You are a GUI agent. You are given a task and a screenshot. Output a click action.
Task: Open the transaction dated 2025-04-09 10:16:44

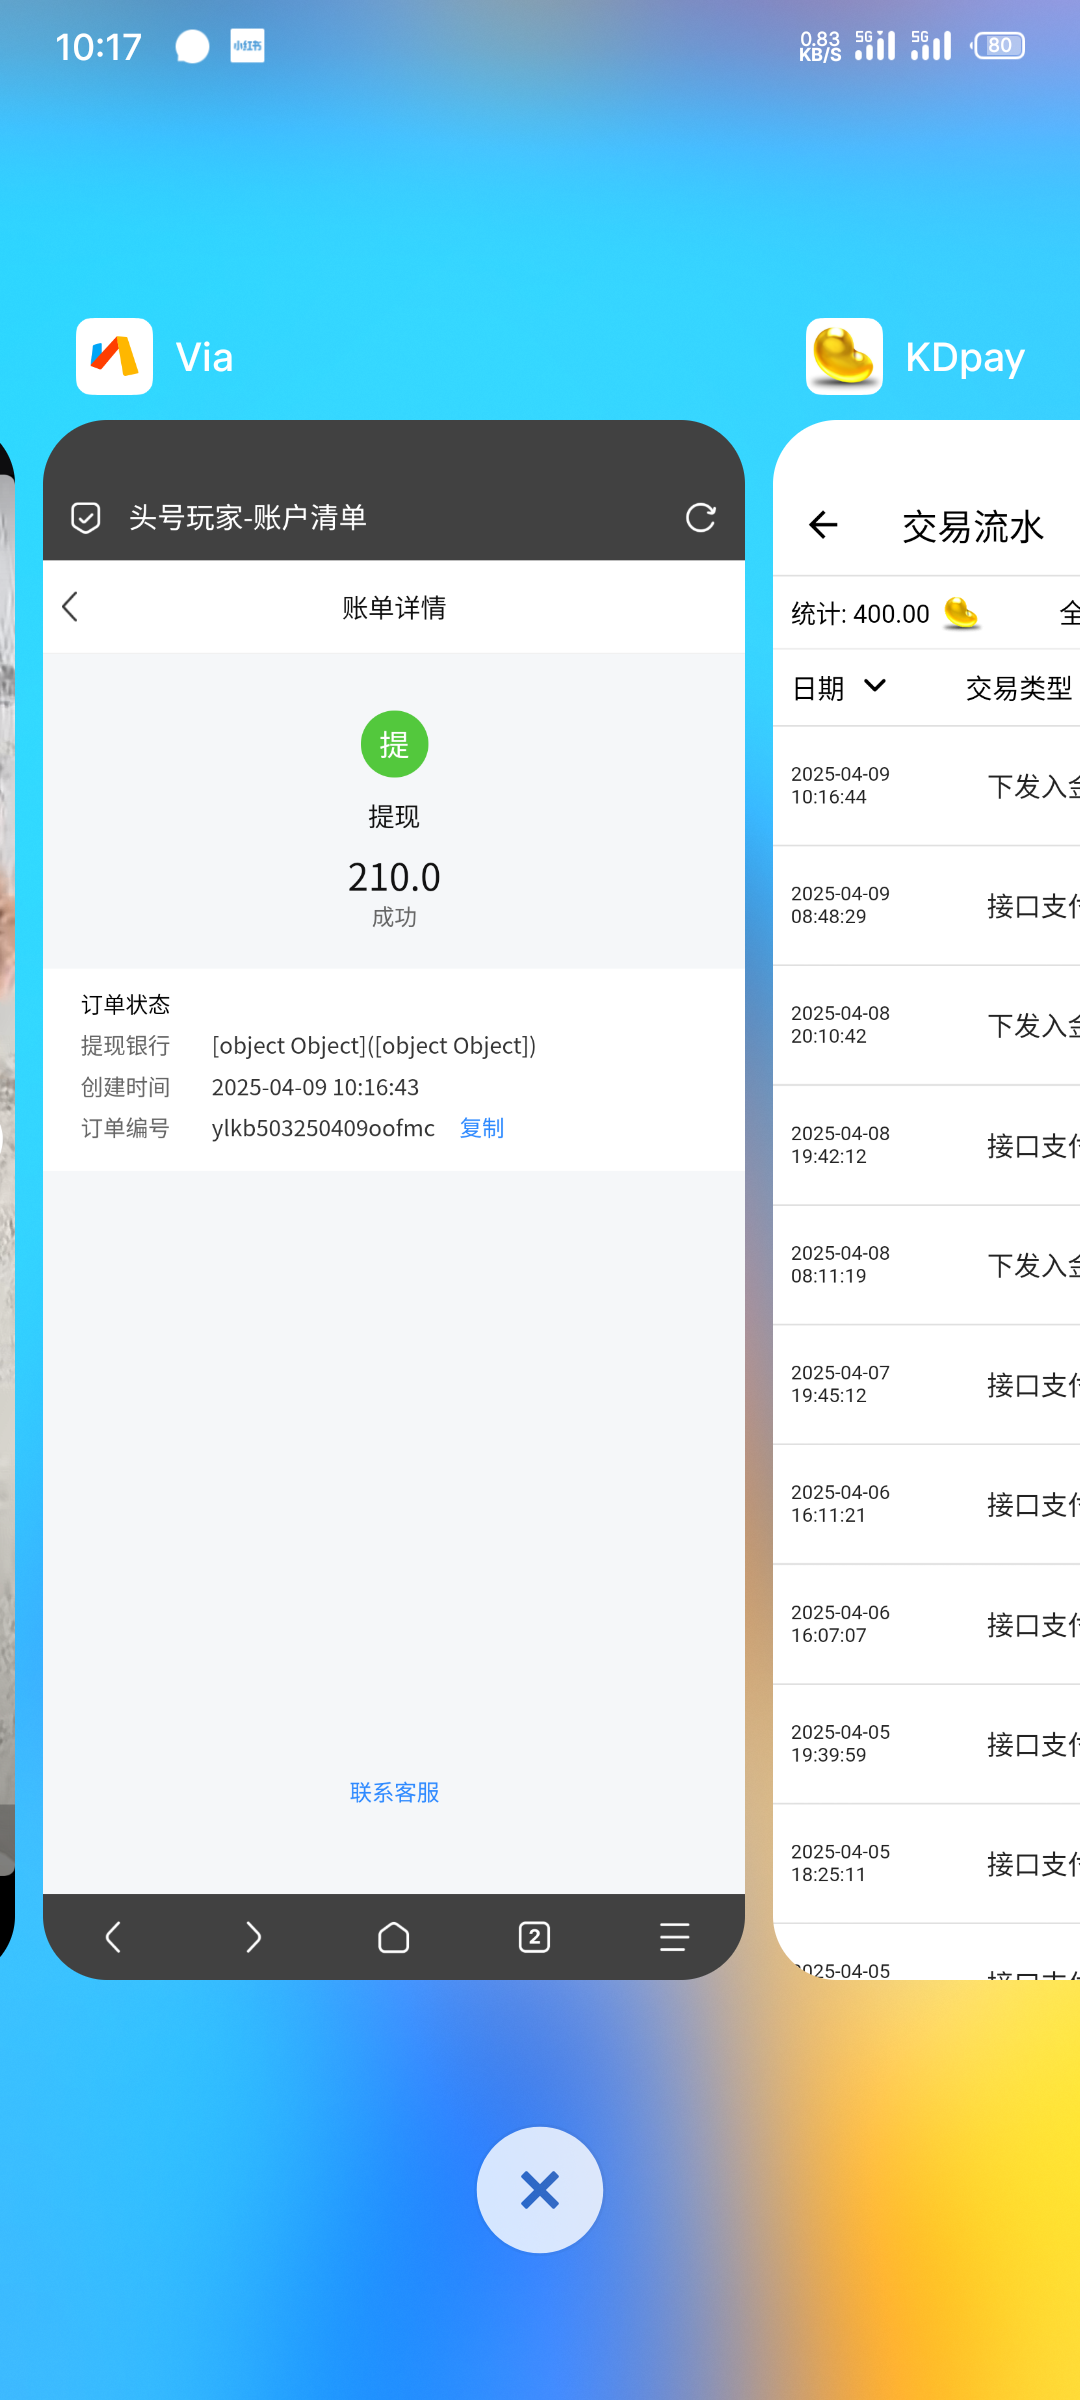click(x=926, y=786)
